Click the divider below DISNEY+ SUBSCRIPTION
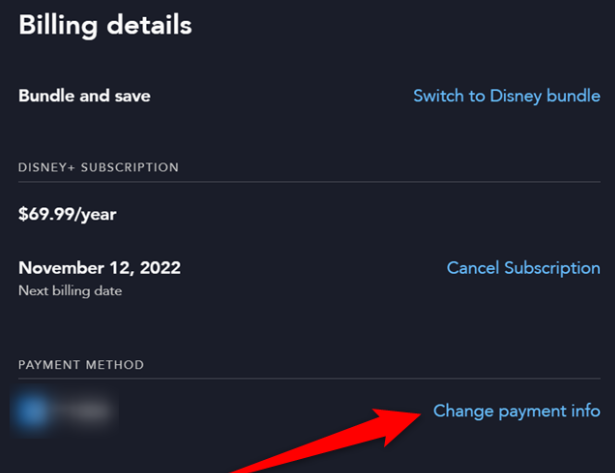This screenshot has width=615, height=473. (309, 182)
